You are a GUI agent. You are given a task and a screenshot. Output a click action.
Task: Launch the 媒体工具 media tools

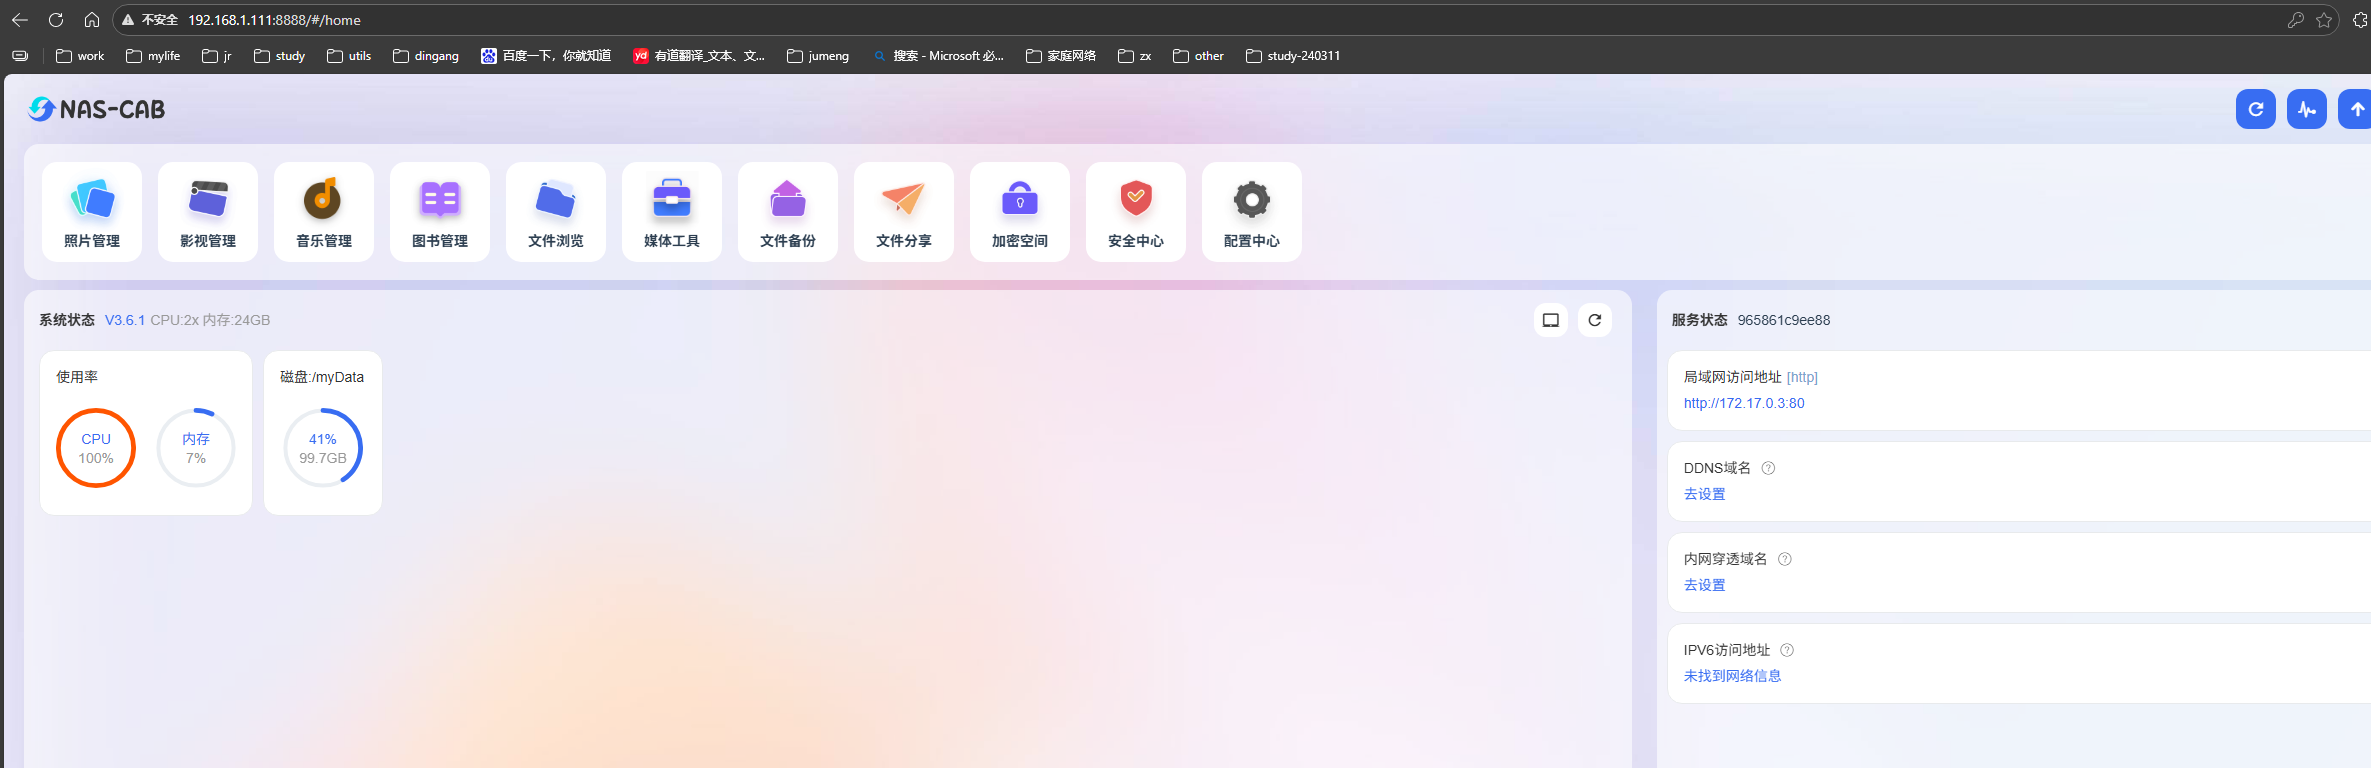pos(672,212)
